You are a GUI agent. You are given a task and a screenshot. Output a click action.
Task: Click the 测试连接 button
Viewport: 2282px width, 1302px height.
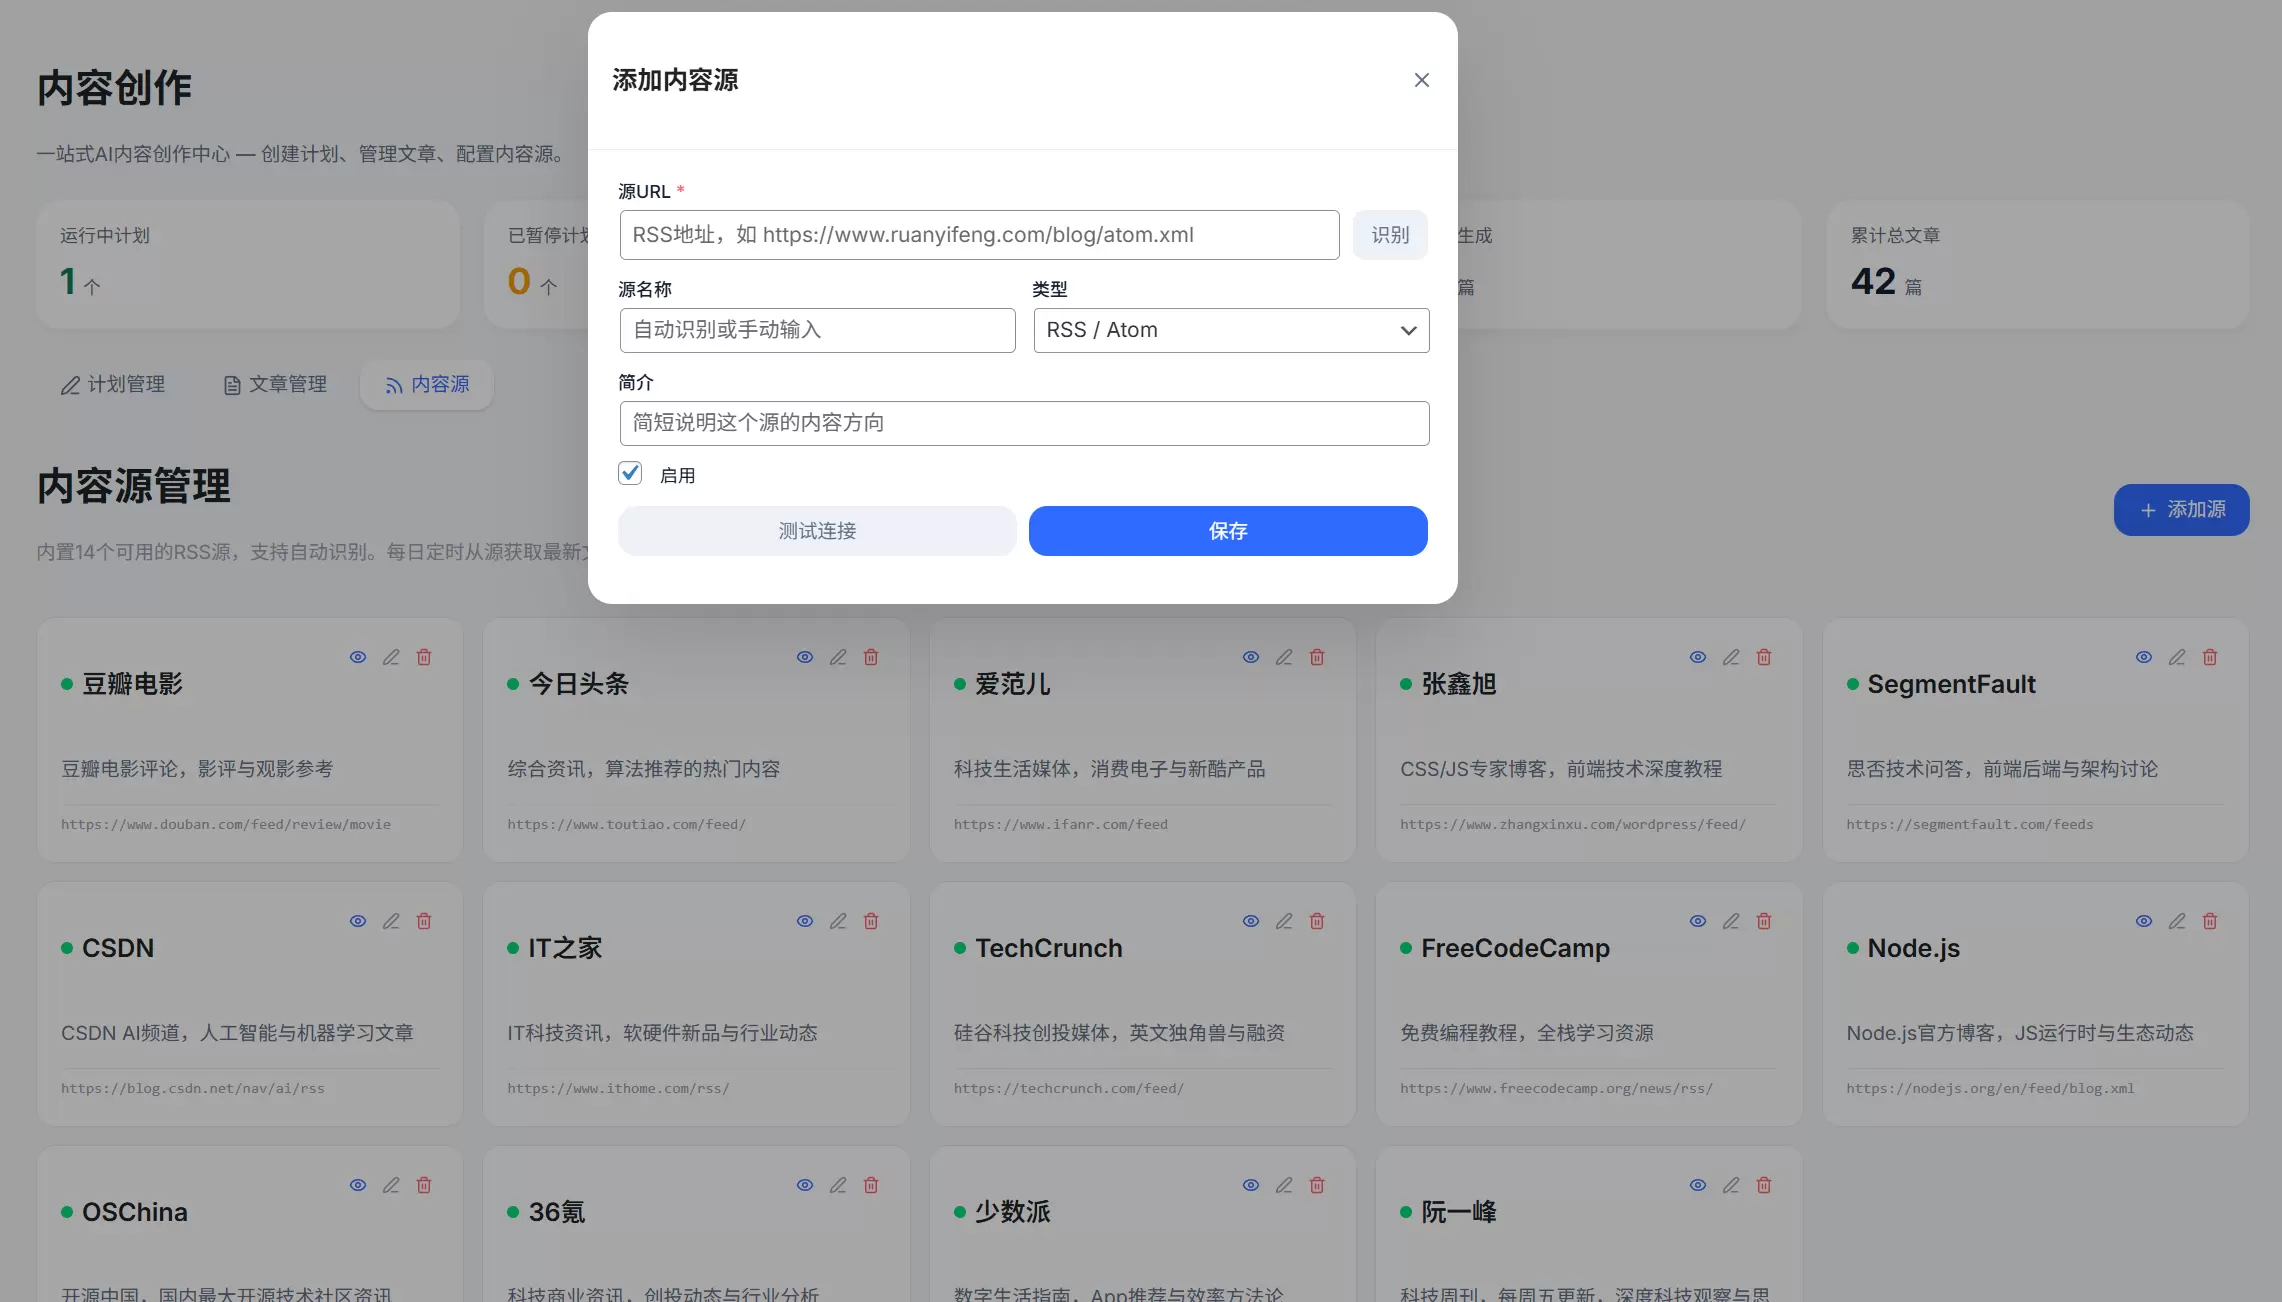click(817, 531)
